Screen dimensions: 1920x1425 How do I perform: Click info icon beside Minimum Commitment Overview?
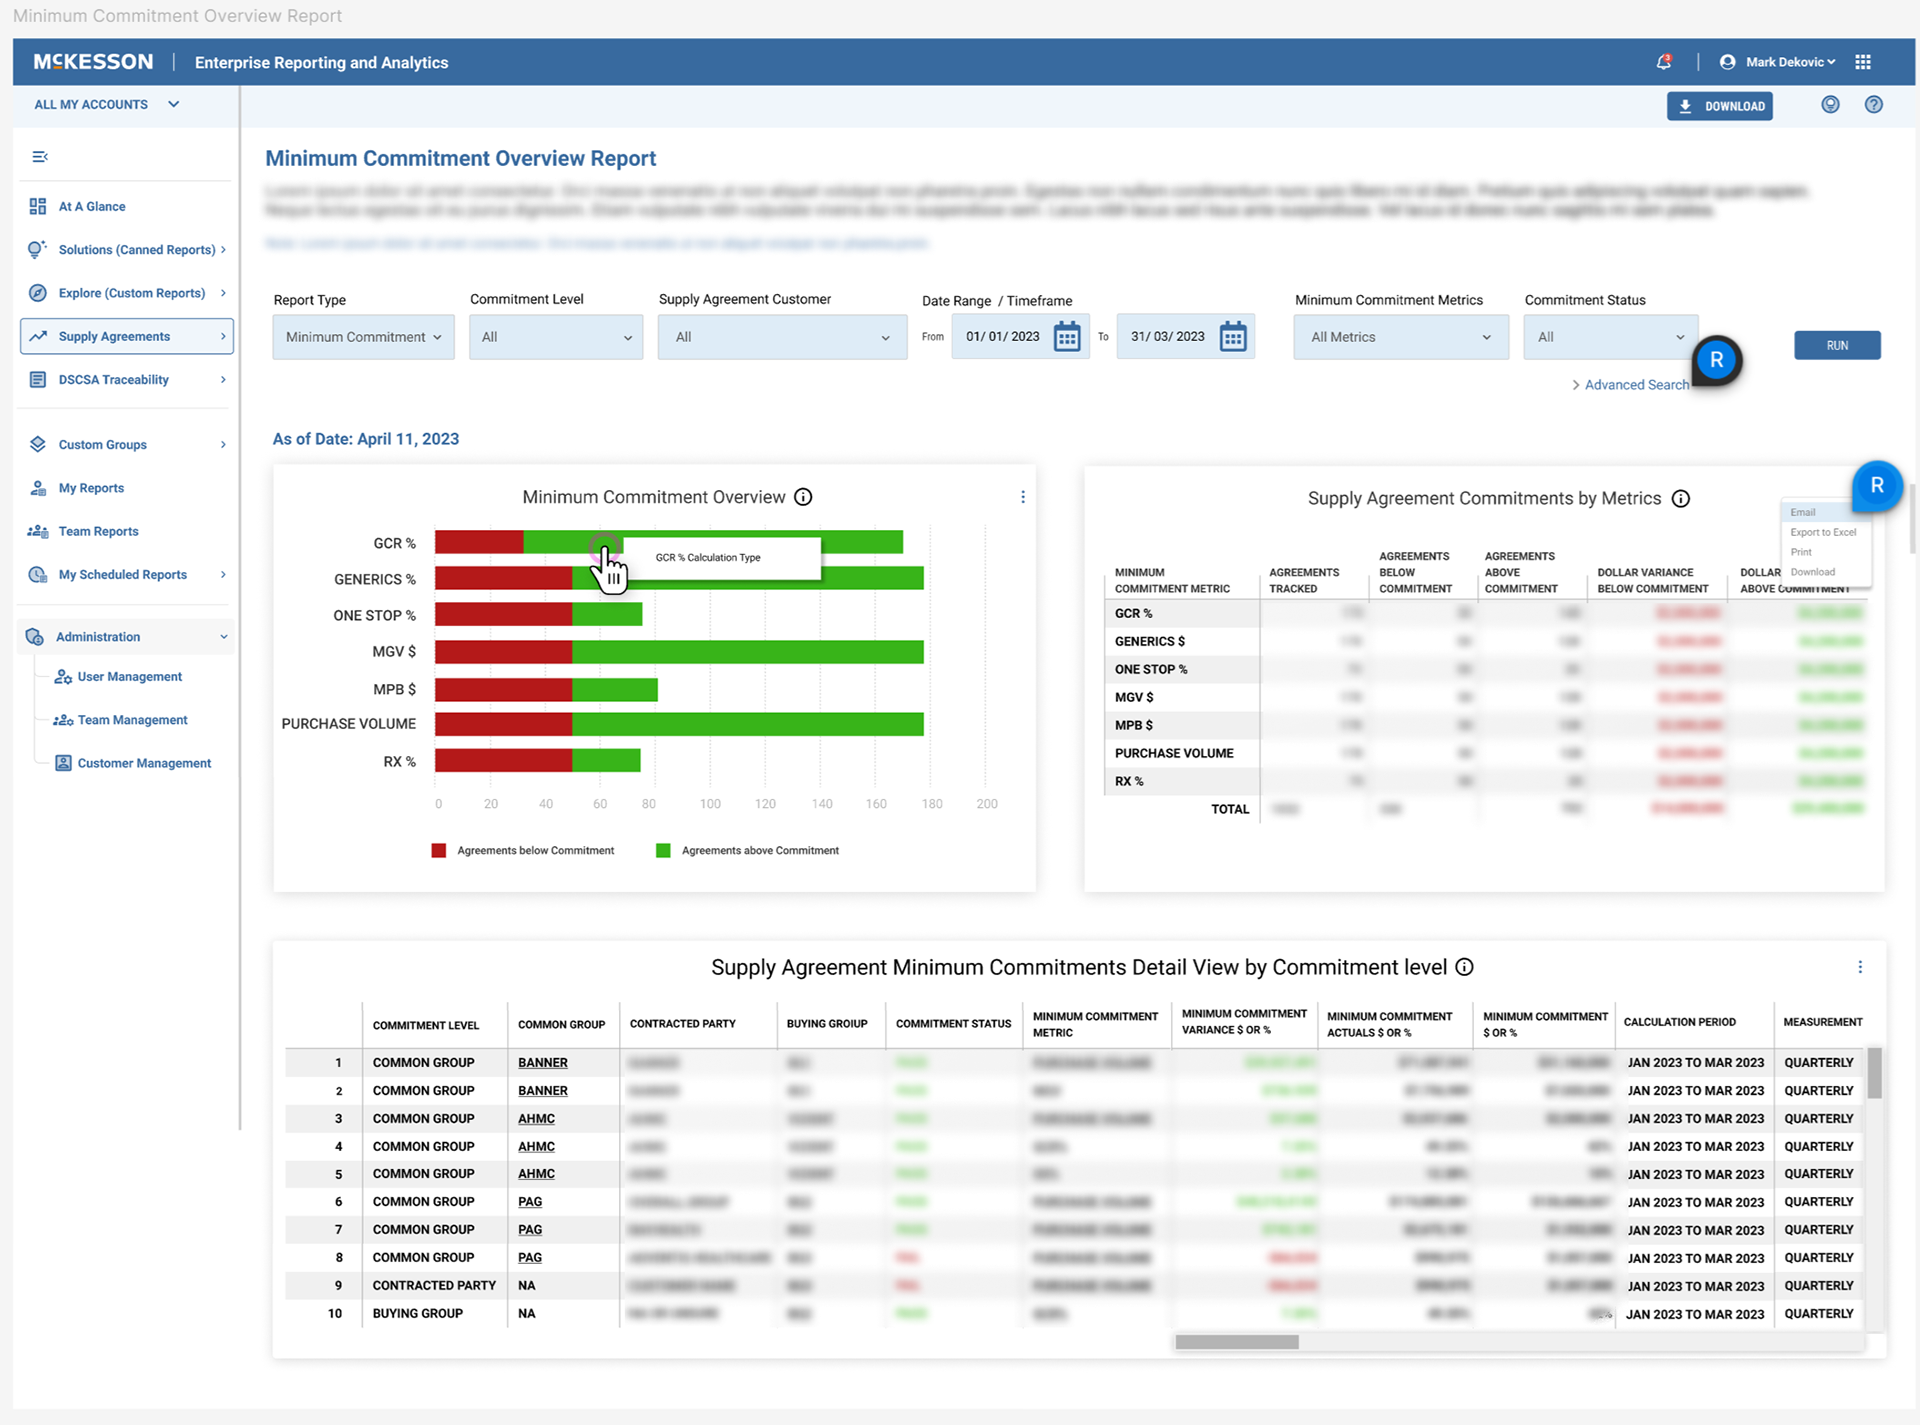[803, 497]
